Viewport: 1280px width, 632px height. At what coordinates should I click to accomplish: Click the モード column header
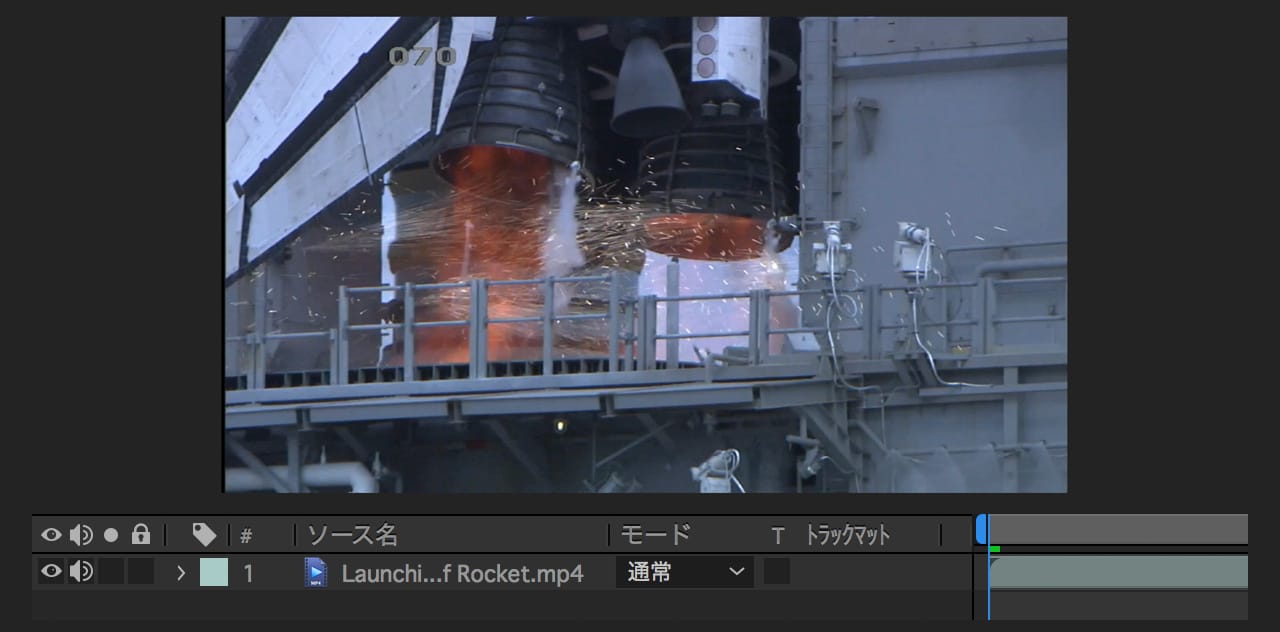[655, 535]
